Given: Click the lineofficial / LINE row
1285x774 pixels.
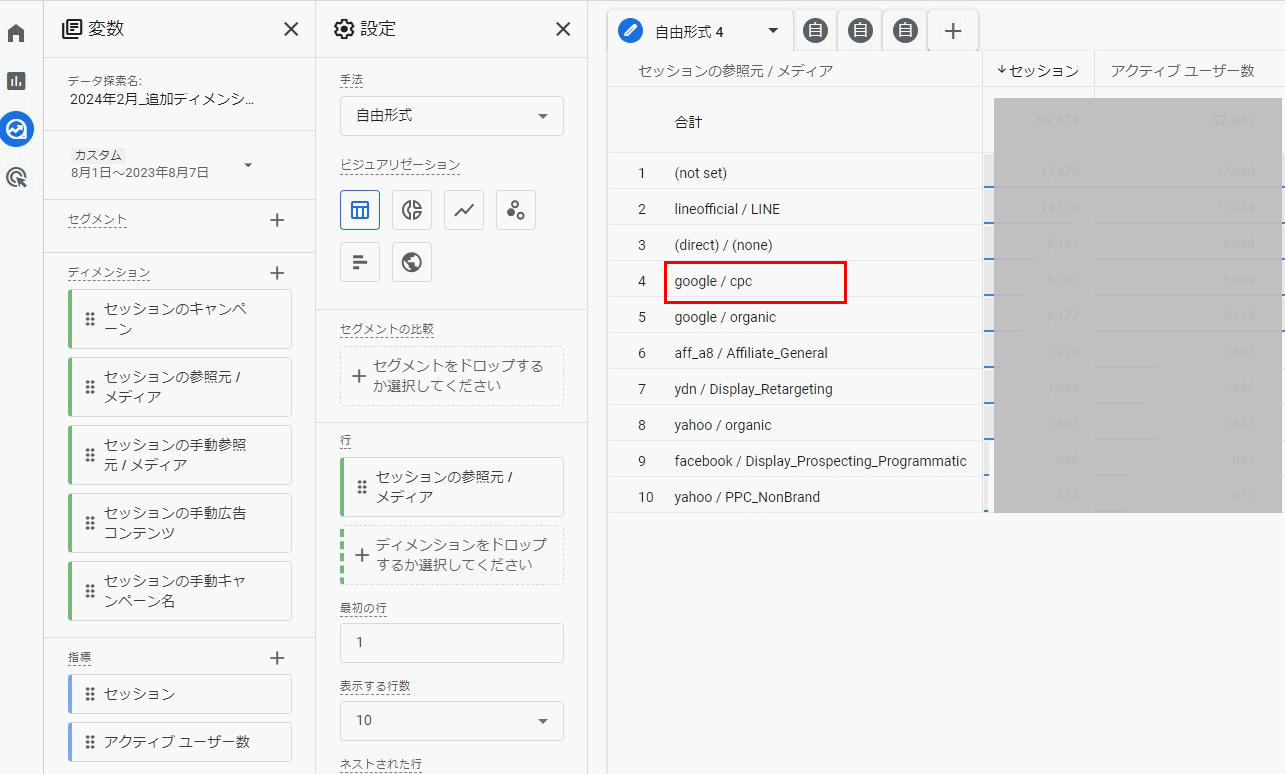Looking at the screenshot, I should (795, 209).
